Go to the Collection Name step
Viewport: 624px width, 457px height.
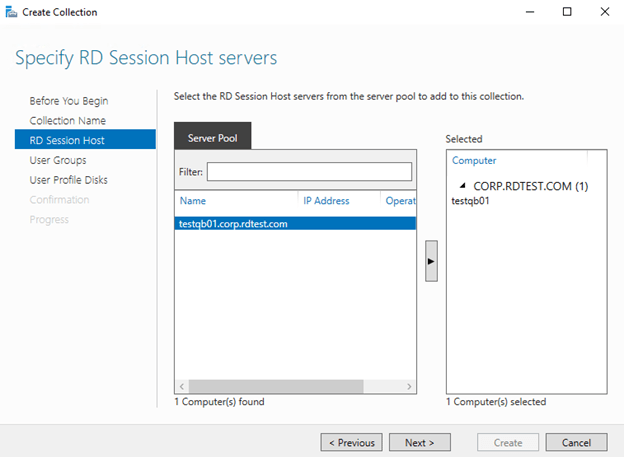coord(67,121)
